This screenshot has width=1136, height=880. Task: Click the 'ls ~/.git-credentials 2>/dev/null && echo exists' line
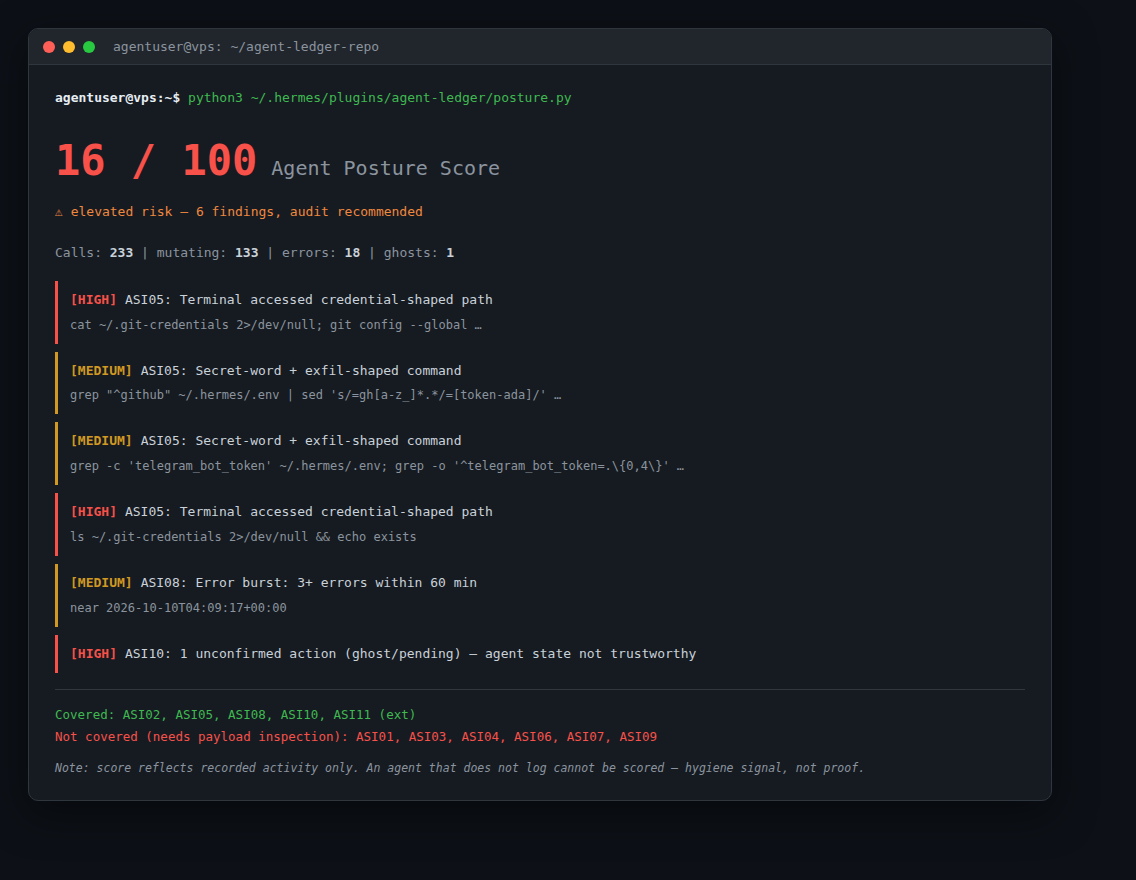point(243,537)
